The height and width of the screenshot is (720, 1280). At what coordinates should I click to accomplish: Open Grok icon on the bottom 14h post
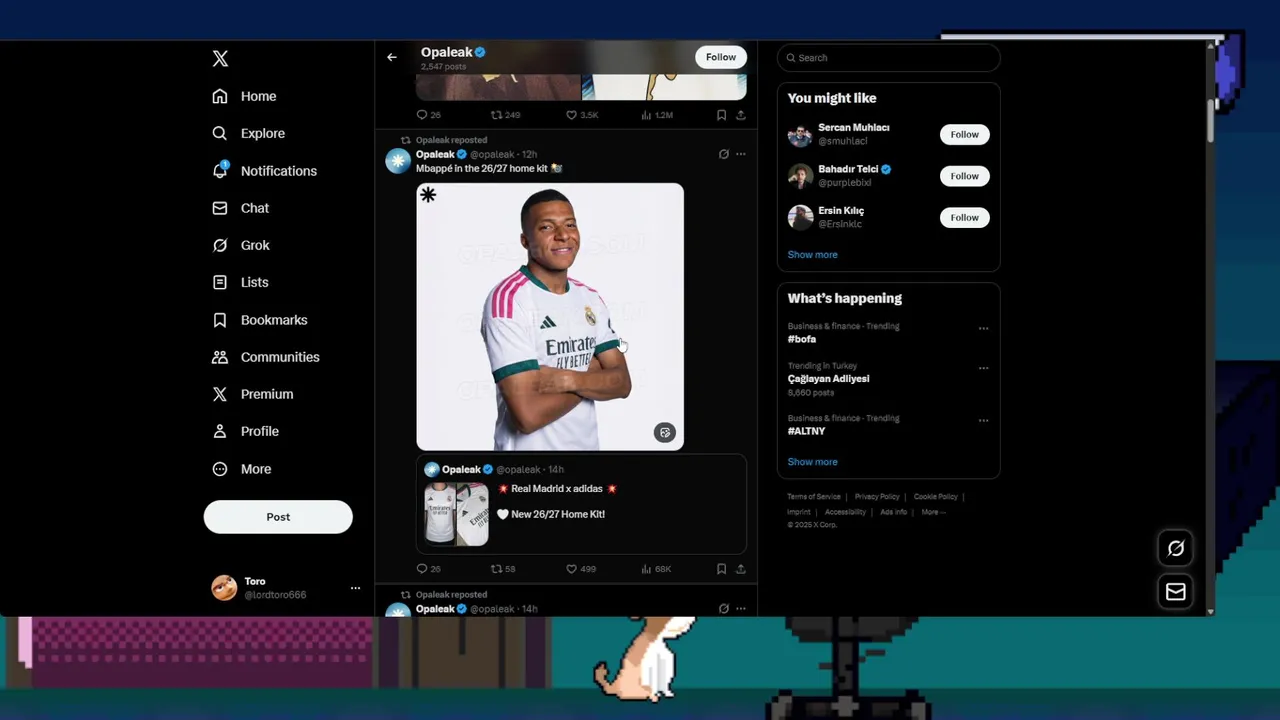click(x=724, y=608)
